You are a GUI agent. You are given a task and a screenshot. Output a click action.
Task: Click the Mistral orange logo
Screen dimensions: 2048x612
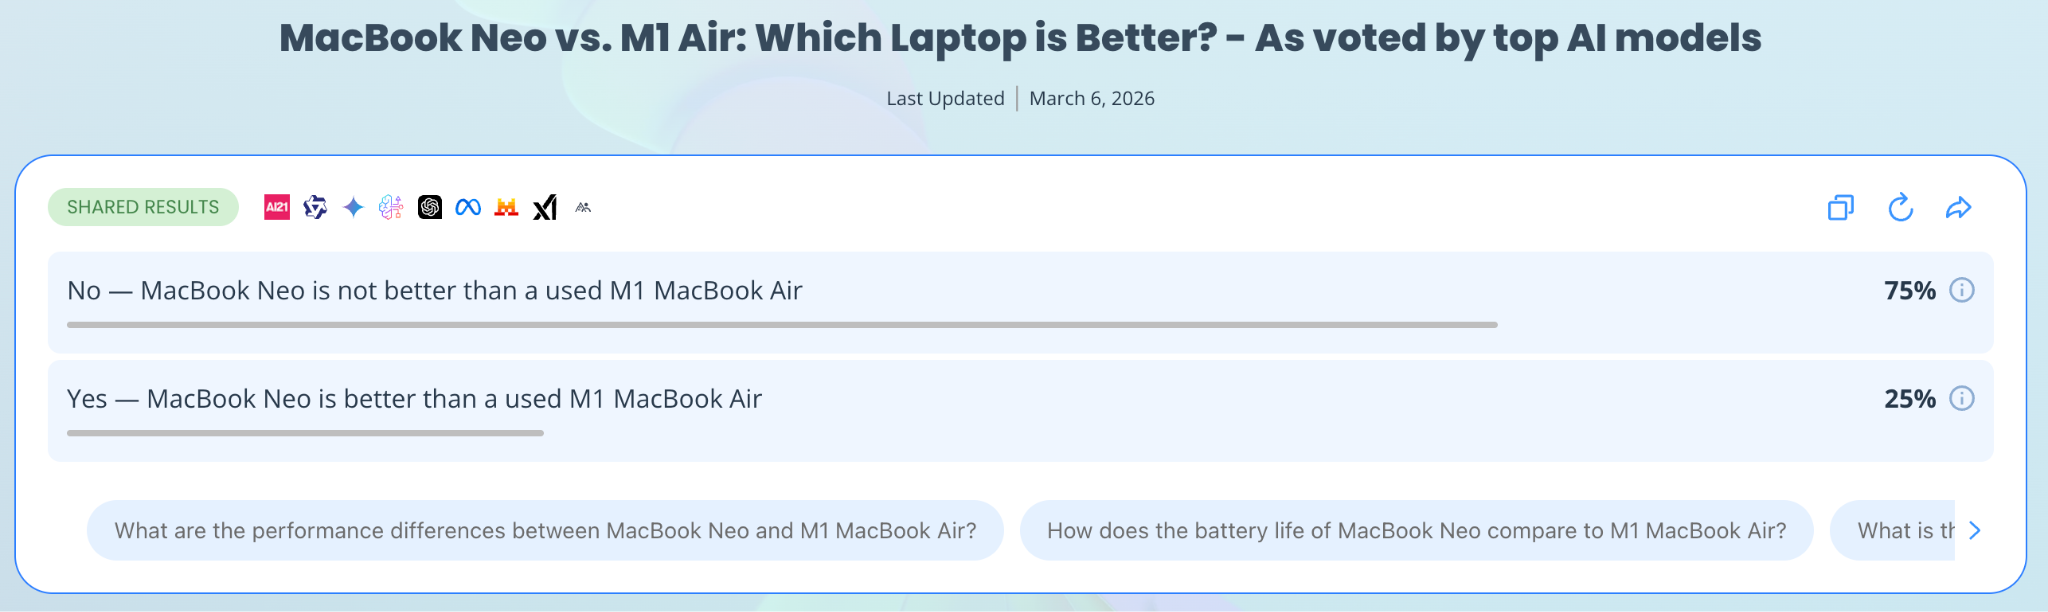[506, 207]
